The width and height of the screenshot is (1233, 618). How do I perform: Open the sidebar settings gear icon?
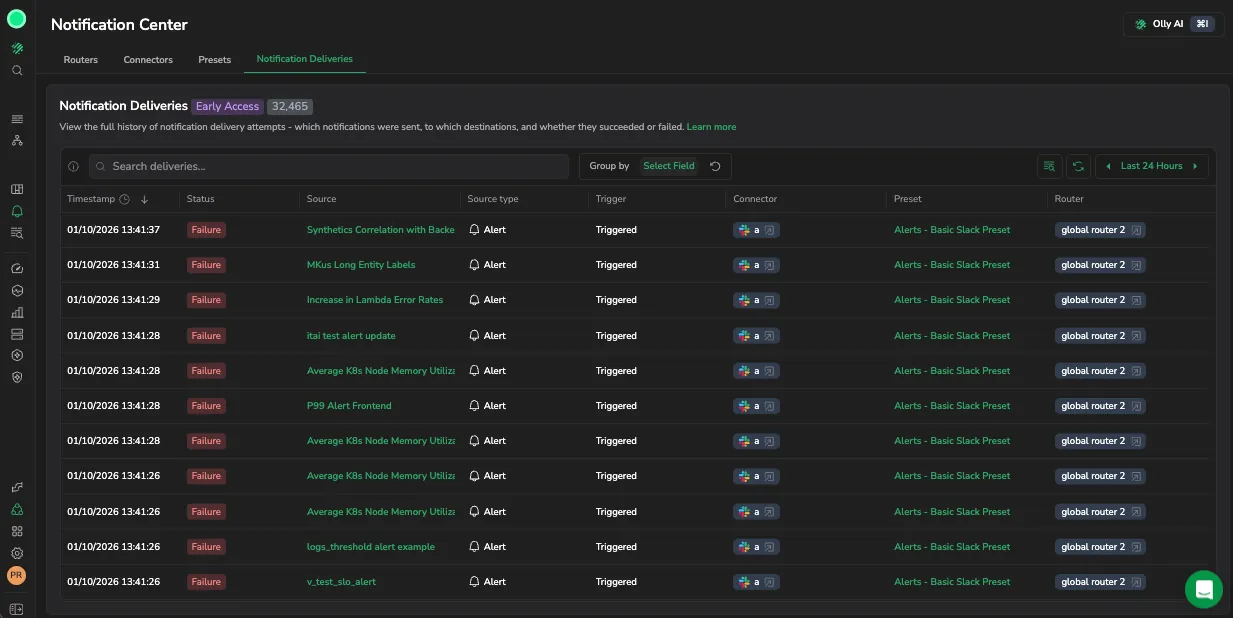pos(17,553)
